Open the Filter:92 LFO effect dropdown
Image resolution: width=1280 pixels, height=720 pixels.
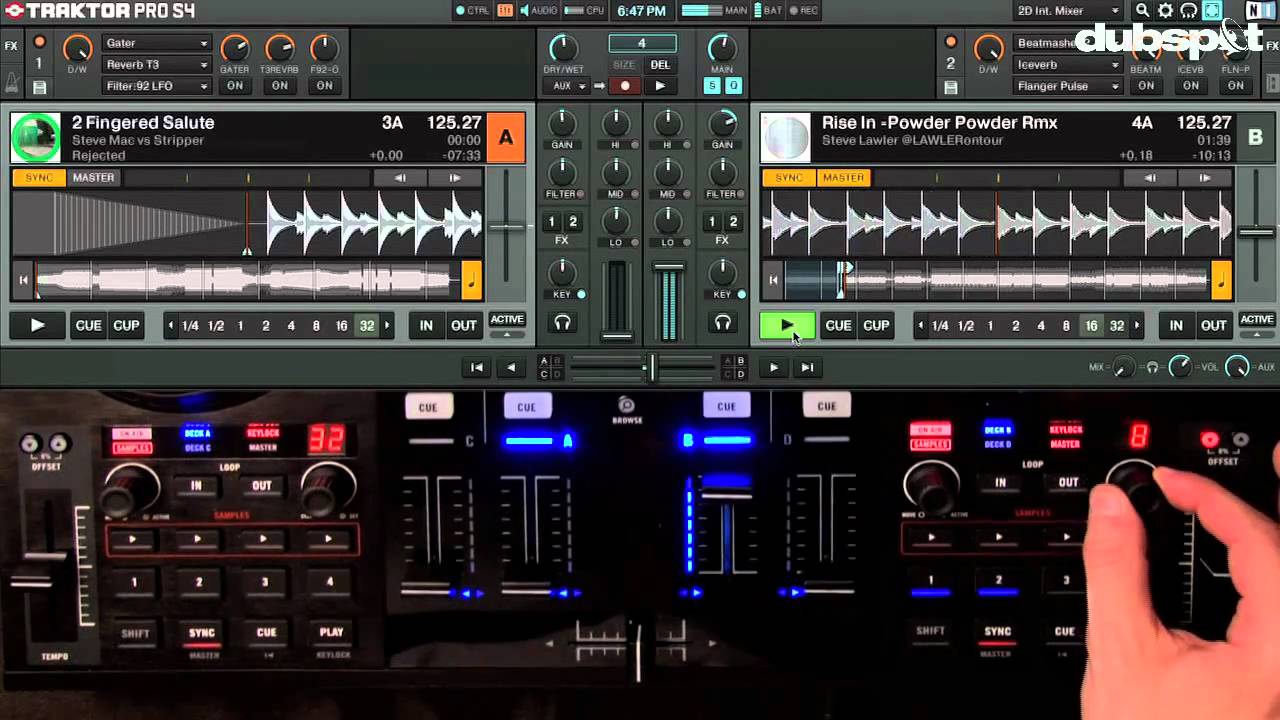(x=157, y=86)
